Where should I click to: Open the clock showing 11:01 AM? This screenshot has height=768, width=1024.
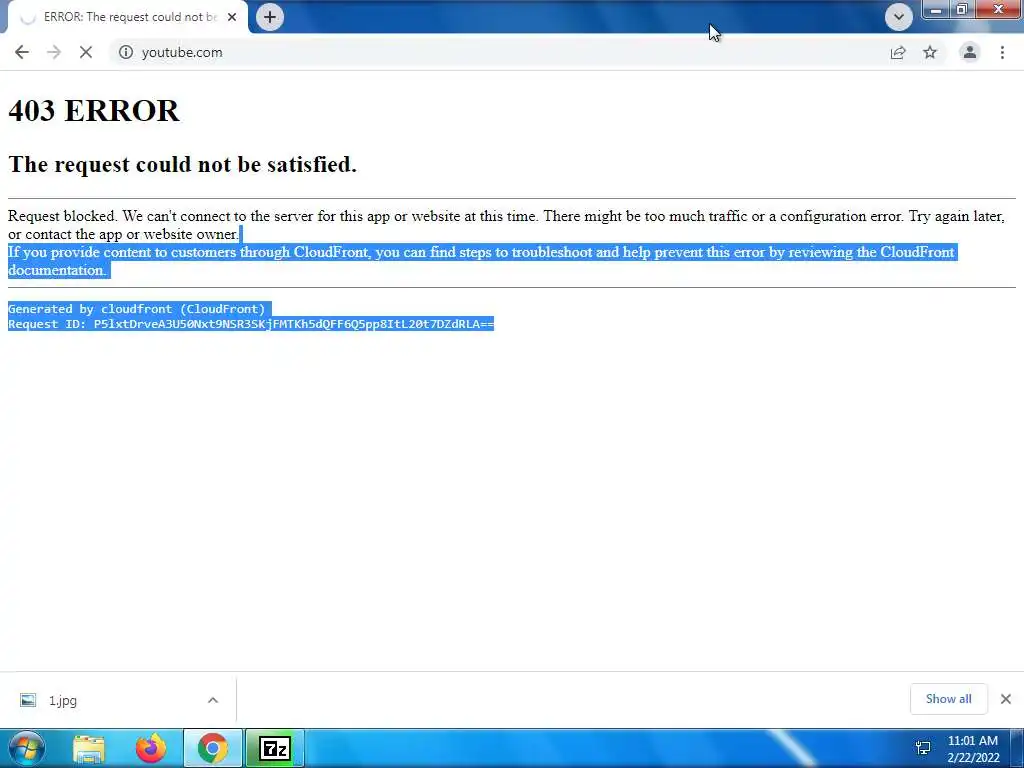pyautogui.click(x=973, y=749)
